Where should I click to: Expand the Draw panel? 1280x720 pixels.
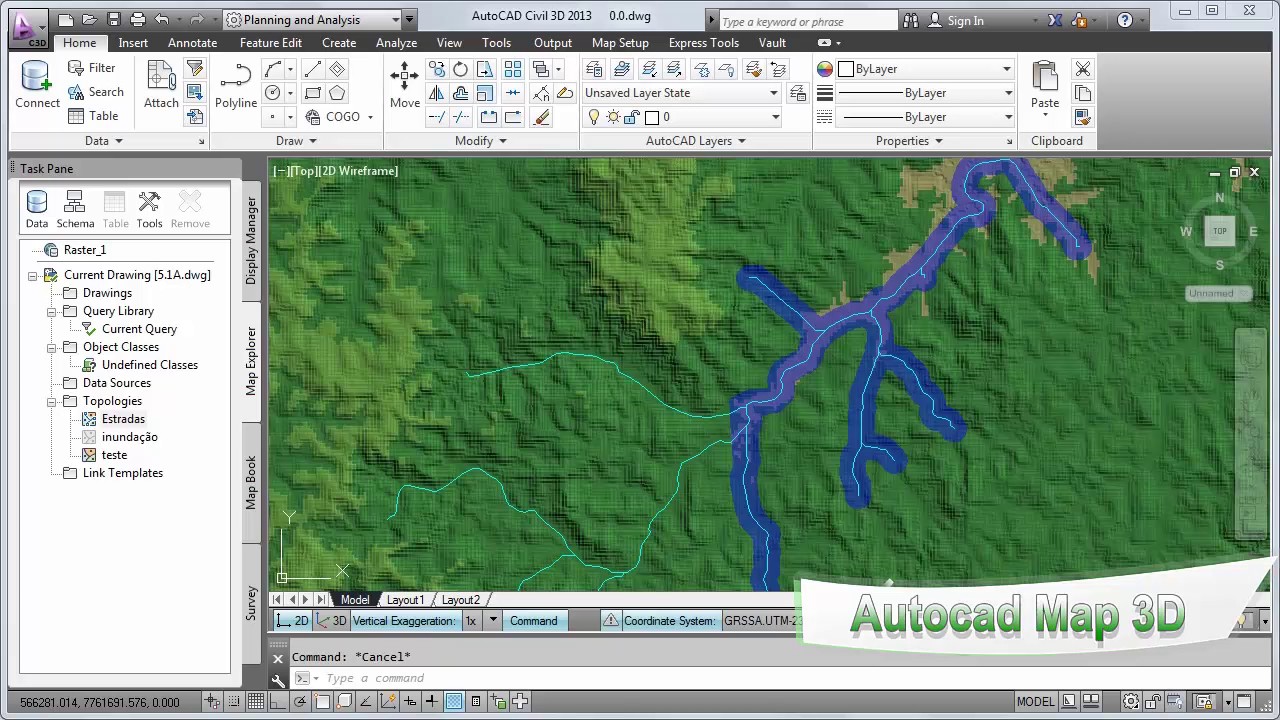[296, 141]
